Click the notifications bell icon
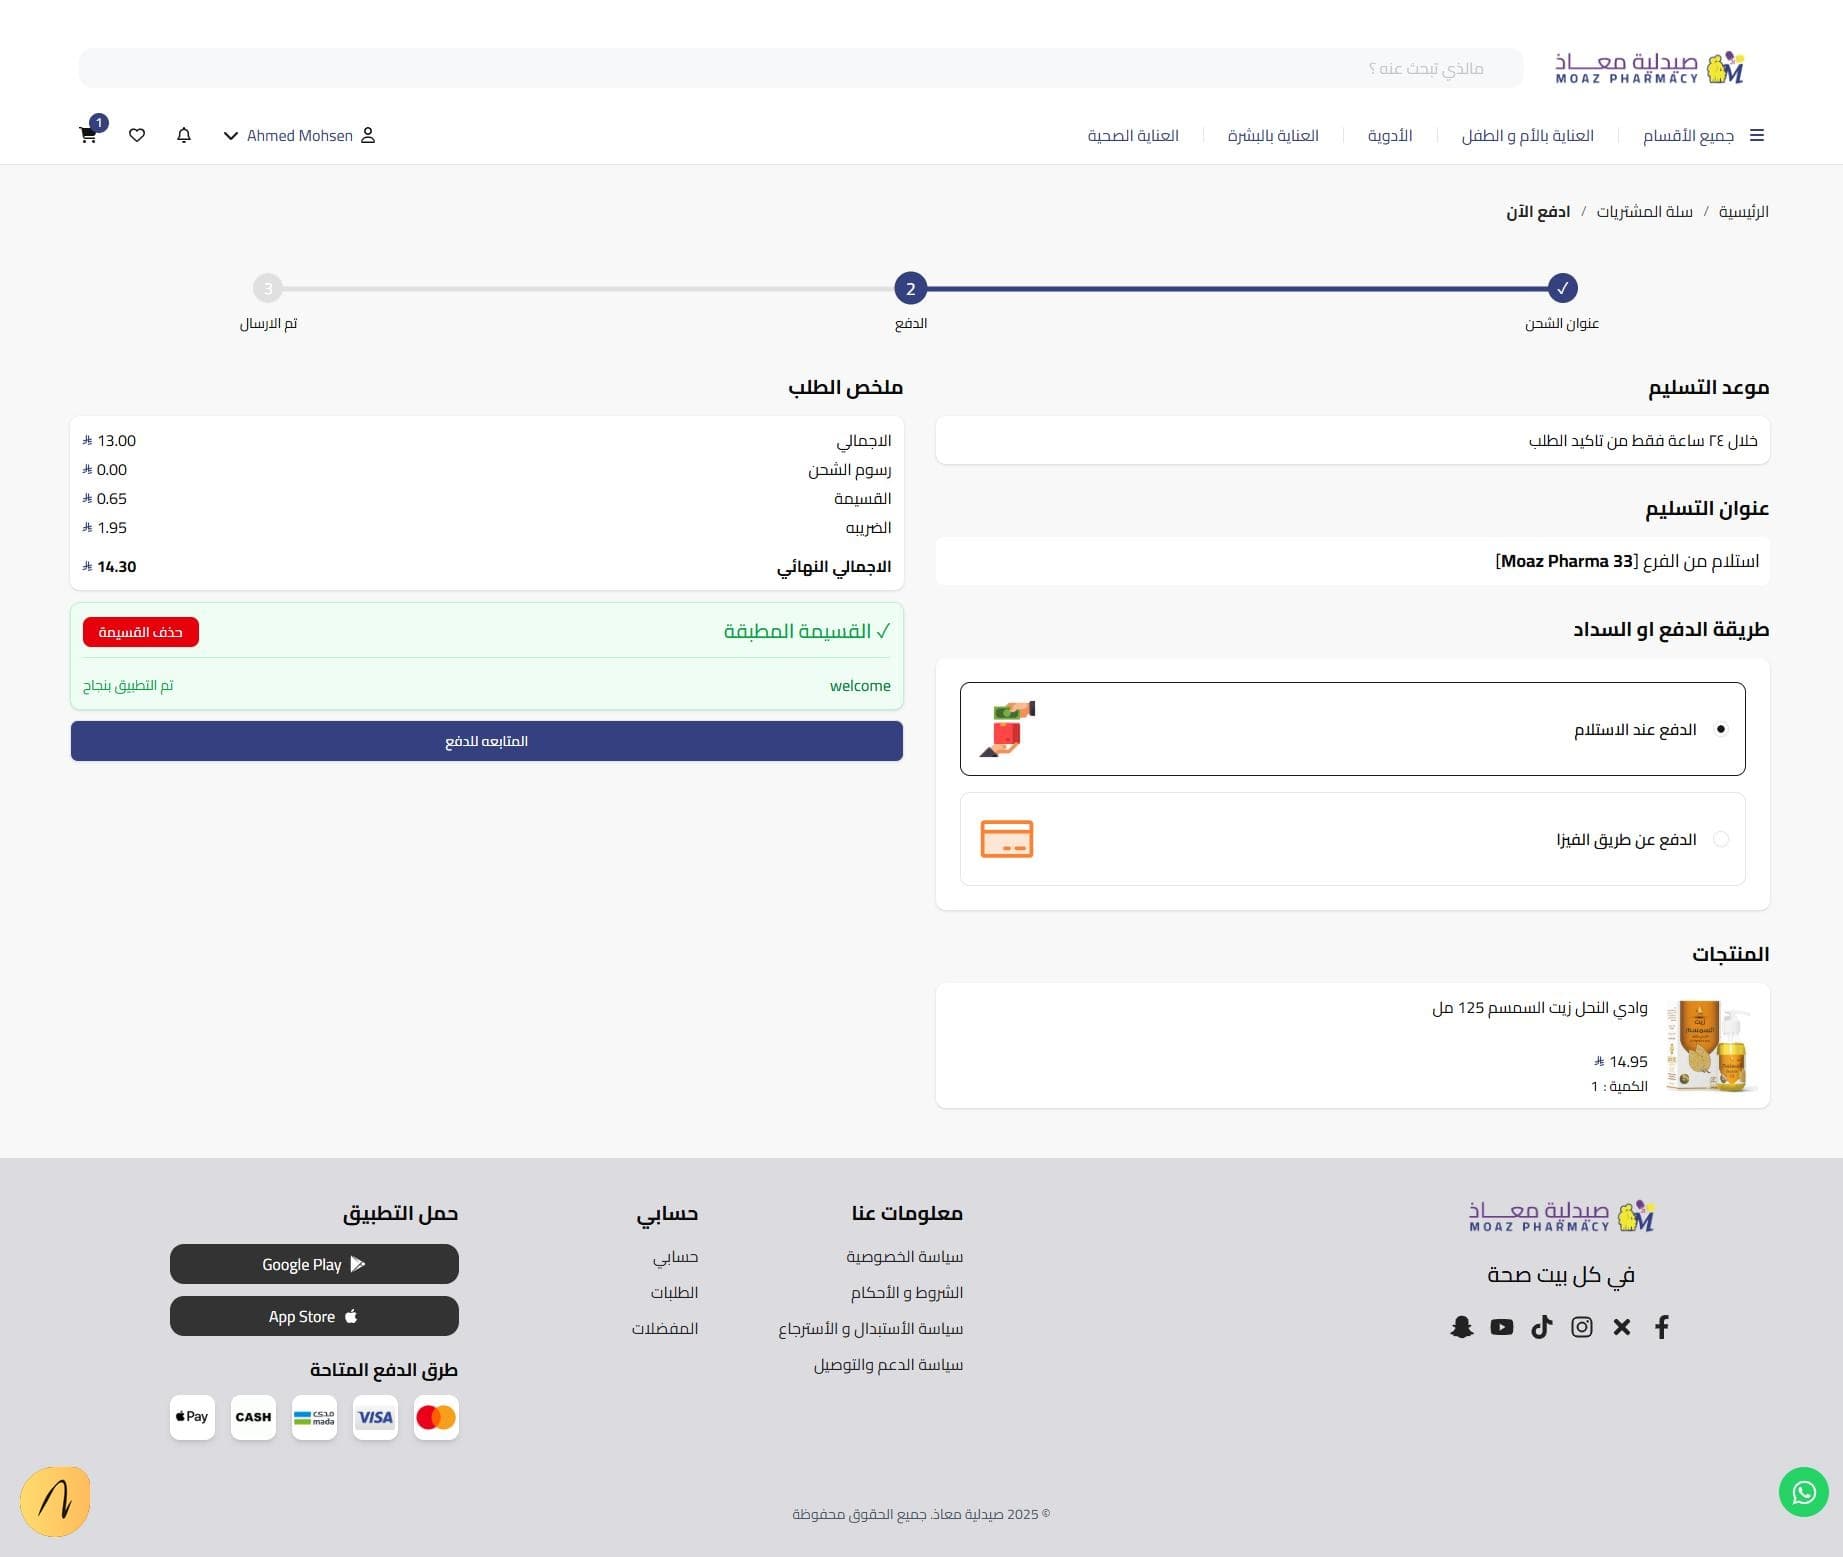Screen dimensions: 1843x1557 [184, 135]
